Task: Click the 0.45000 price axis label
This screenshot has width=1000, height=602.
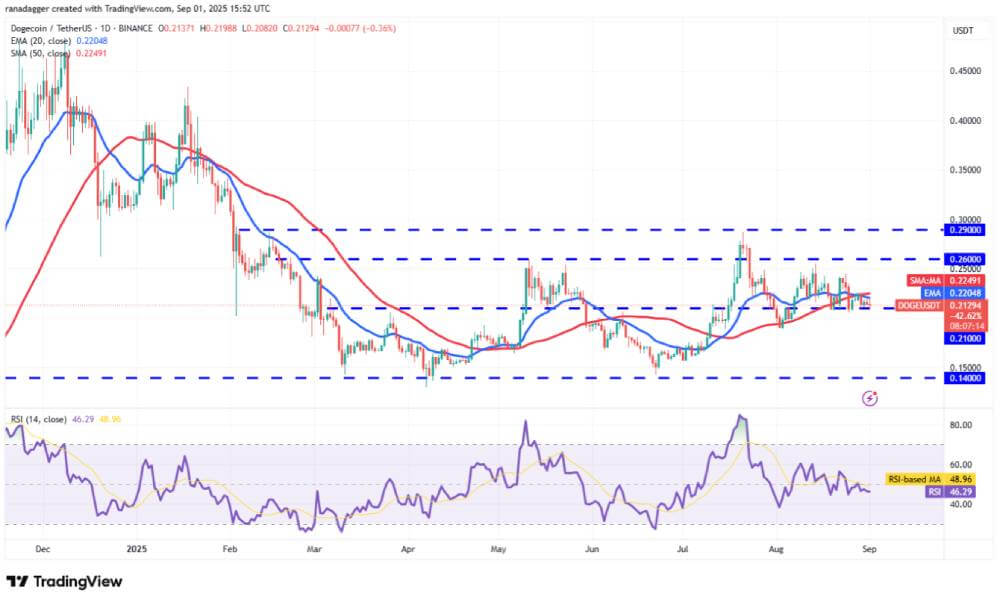Action: 966,71
